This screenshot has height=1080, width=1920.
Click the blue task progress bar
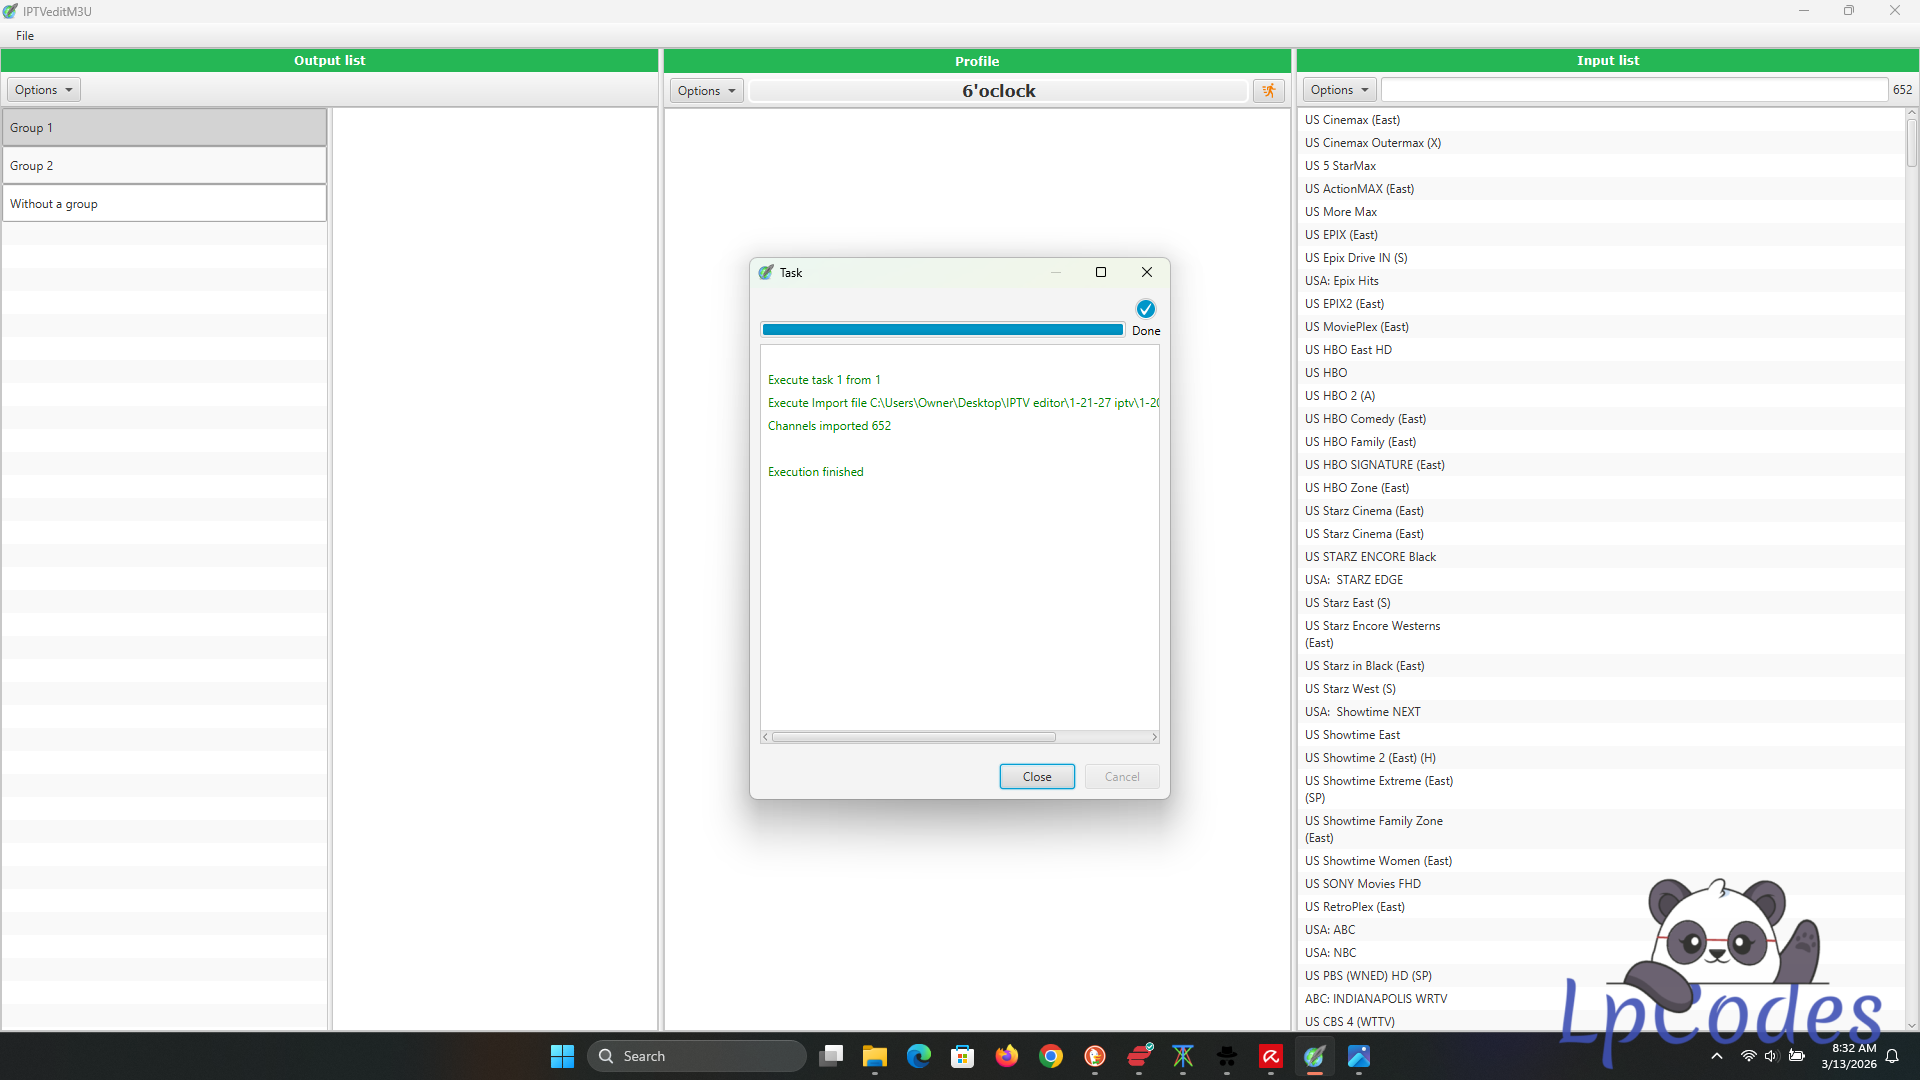[x=942, y=330]
